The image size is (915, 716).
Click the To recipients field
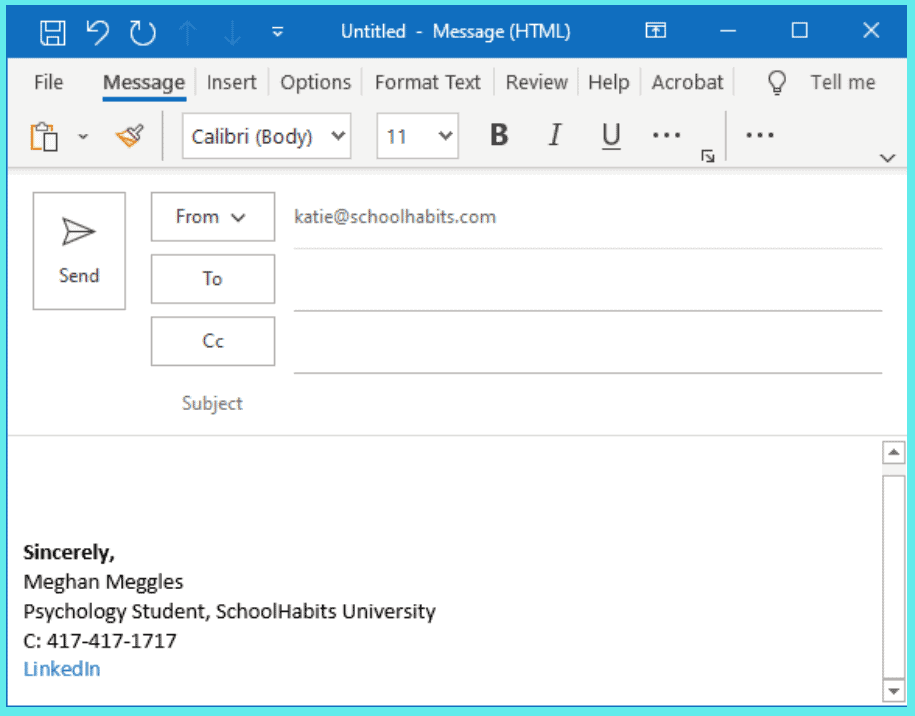(x=588, y=280)
